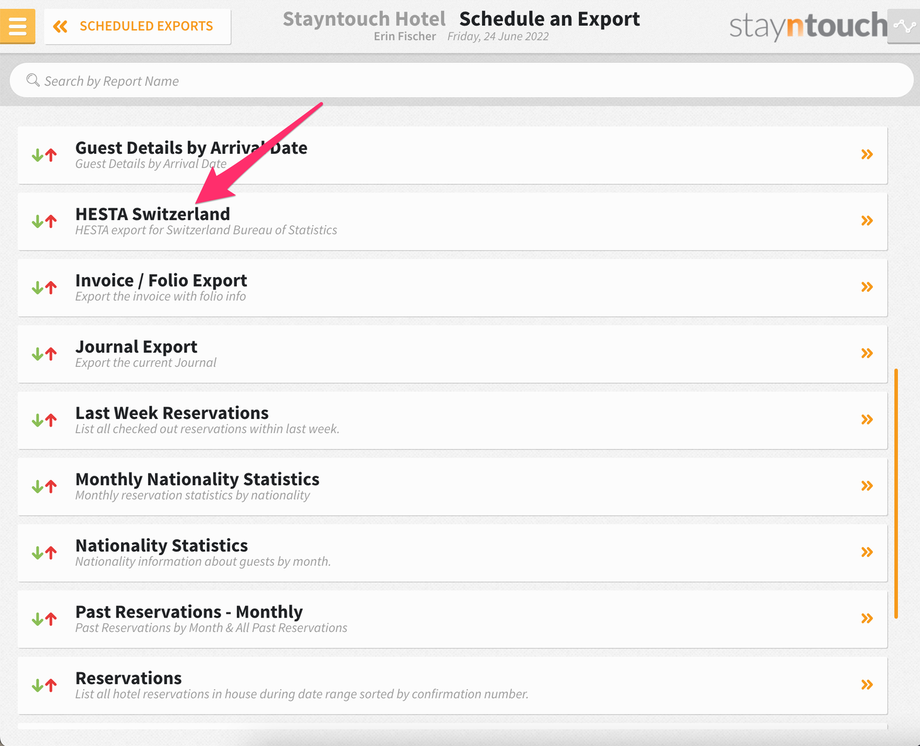This screenshot has height=746, width=920.
Task: Select the Journal Export title
Action: [x=136, y=347]
